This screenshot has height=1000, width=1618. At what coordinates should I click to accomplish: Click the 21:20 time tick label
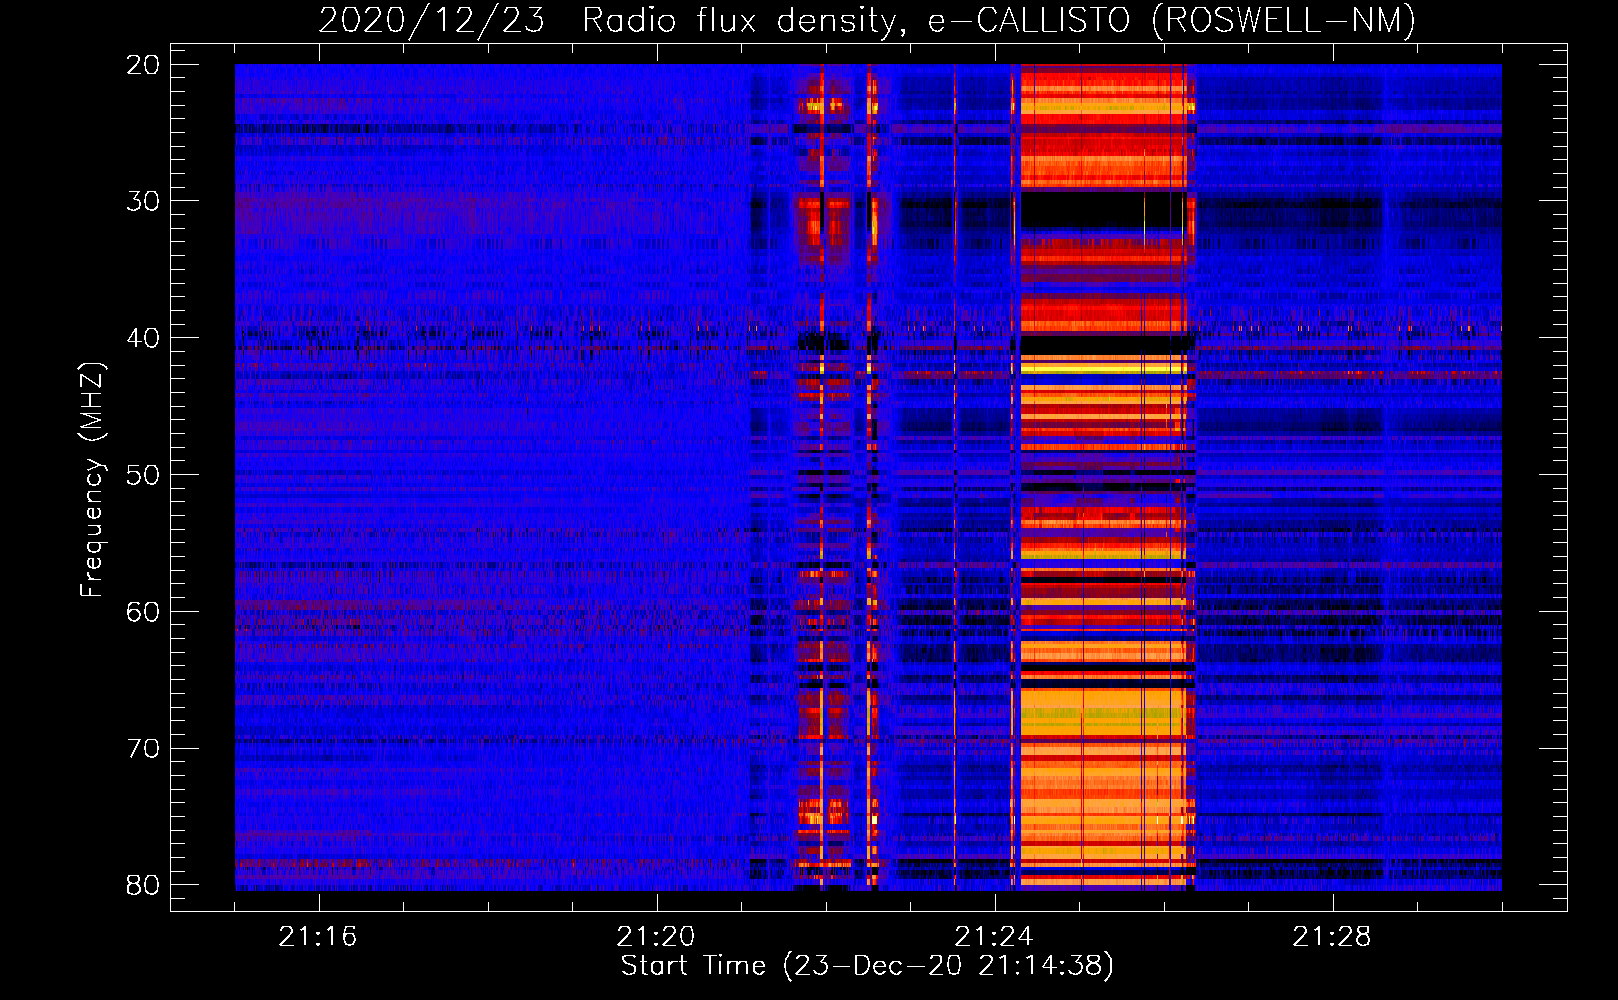click(656, 937)
